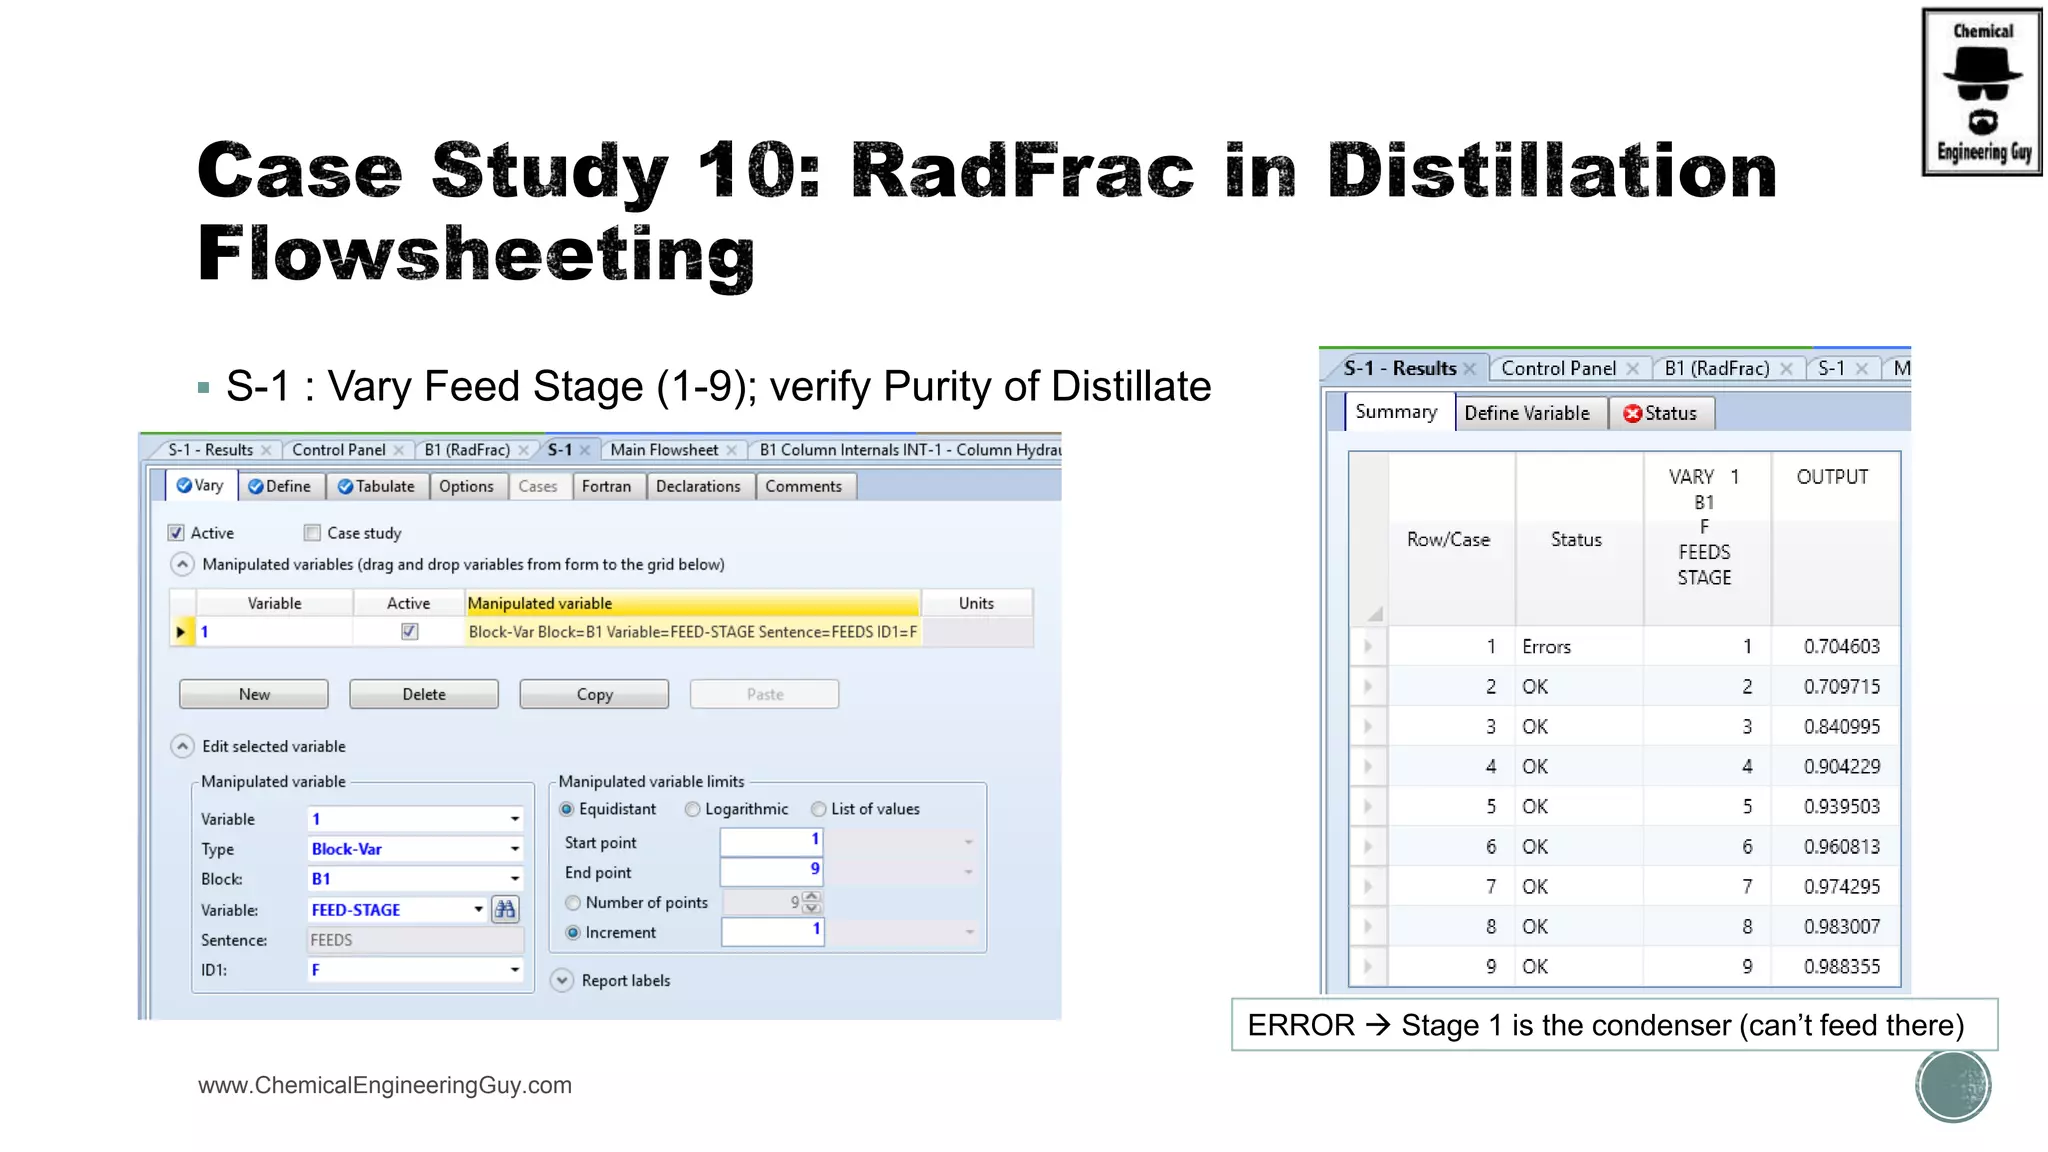Click the Vary tab checkmark icon
Screen dimensions: 2048x1152
[184, 486]
